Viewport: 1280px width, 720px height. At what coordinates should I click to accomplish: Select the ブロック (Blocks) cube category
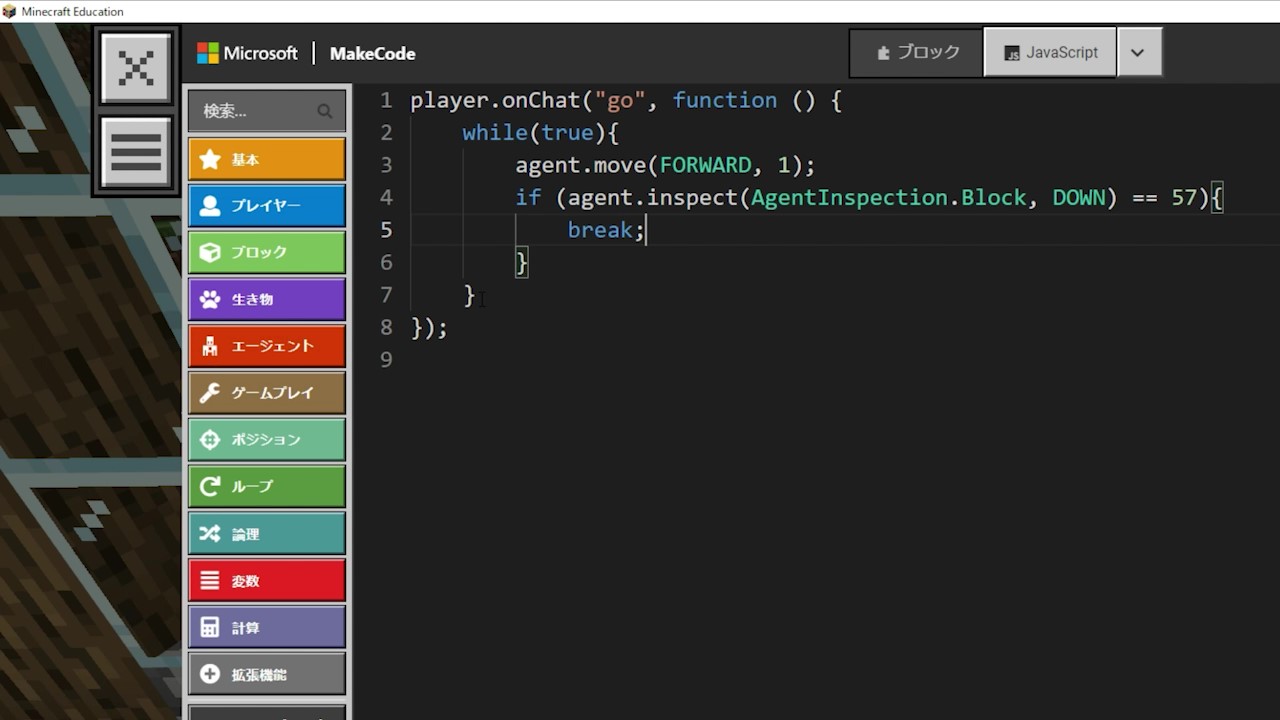click(x=266, y=252)
